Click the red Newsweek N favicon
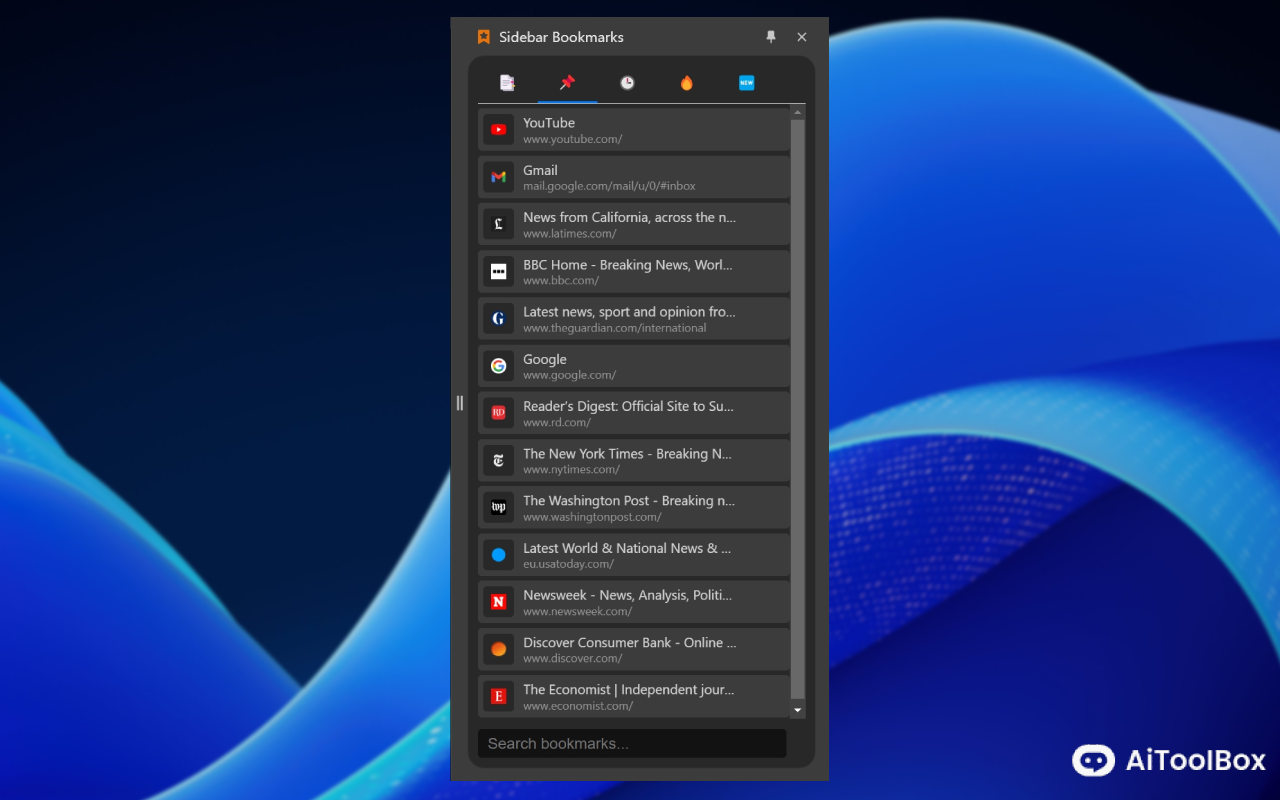1280x800 pixels. (498, 602)
